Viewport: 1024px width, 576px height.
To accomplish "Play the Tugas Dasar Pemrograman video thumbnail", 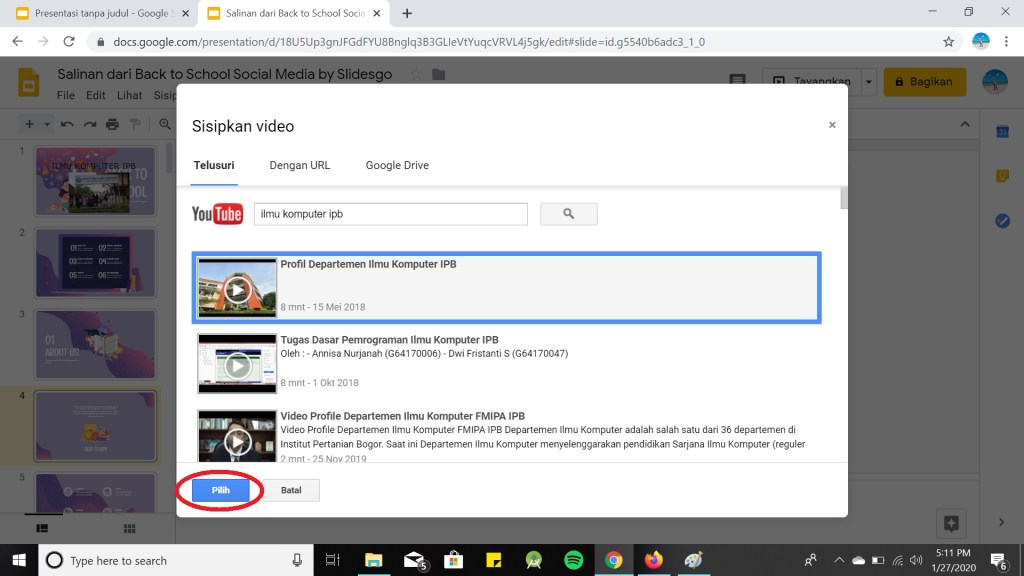I will [237, 365].
